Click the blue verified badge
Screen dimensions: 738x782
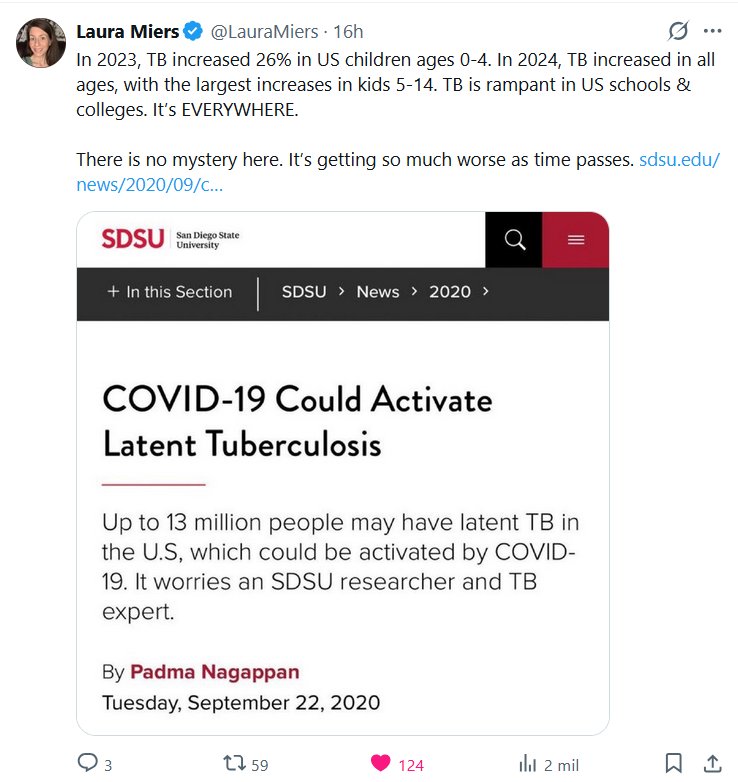coord(193,32)
